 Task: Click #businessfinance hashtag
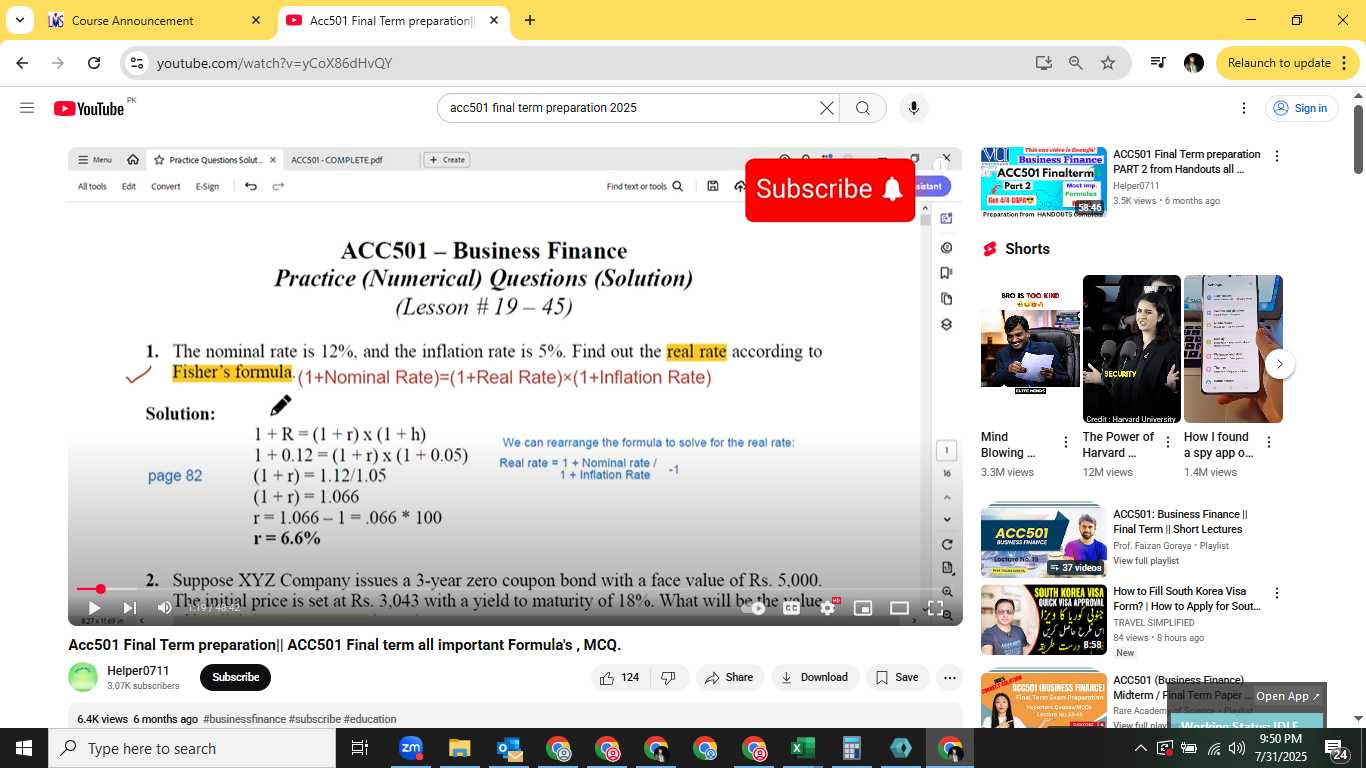244,719
